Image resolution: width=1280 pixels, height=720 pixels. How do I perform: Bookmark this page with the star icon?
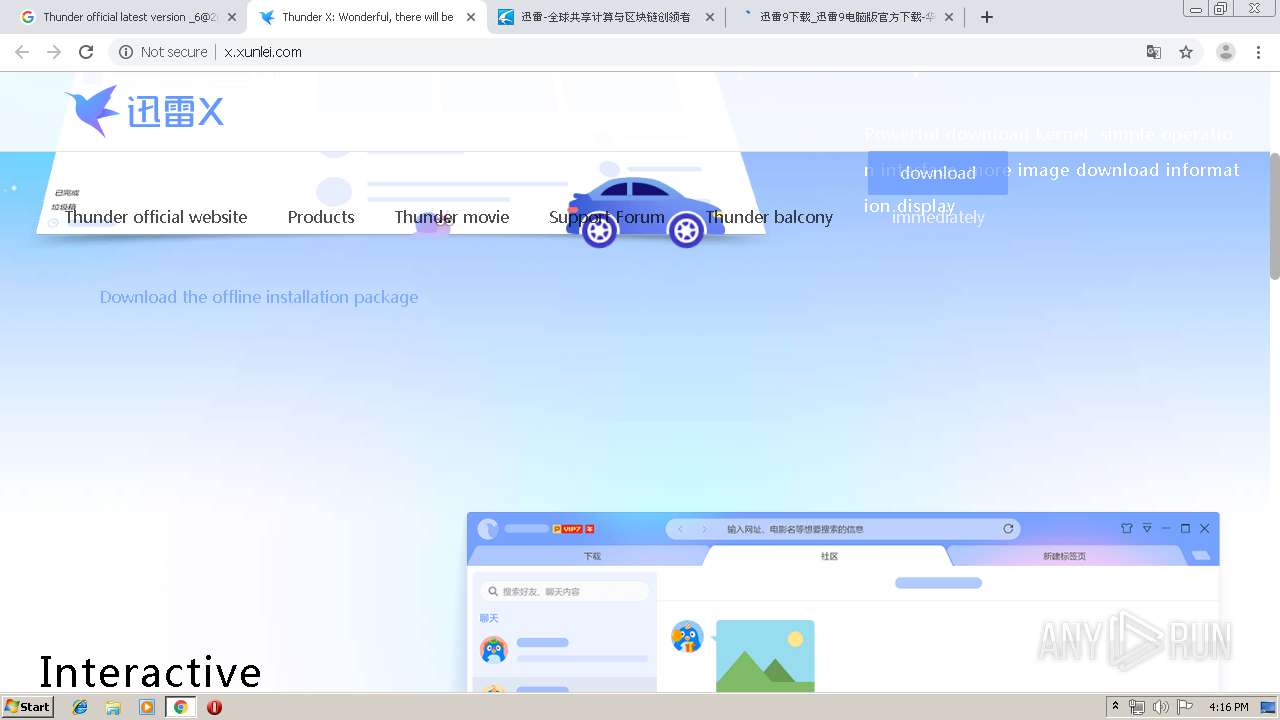click(1186, 52)
